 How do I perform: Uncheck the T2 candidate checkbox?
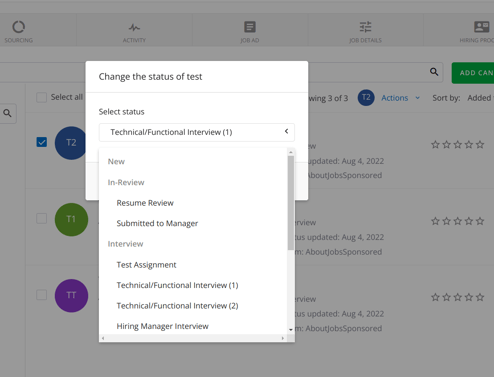click(x=42, y=142)
